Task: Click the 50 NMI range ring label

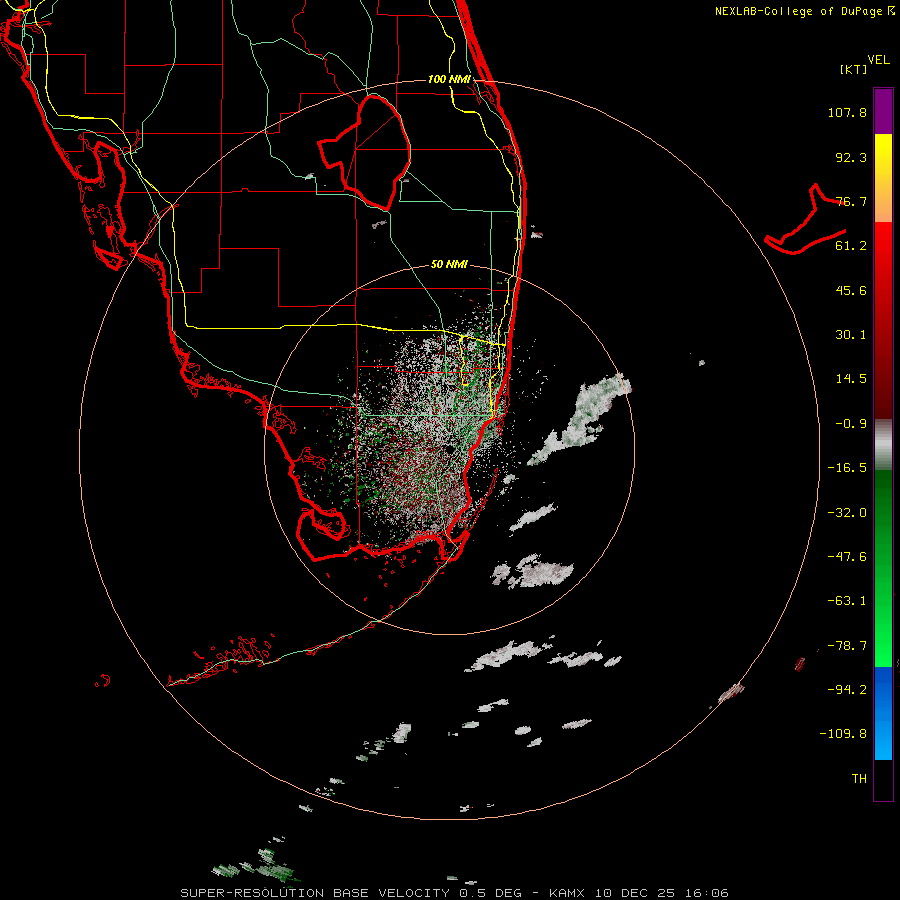Action: (x=449, y=265)
